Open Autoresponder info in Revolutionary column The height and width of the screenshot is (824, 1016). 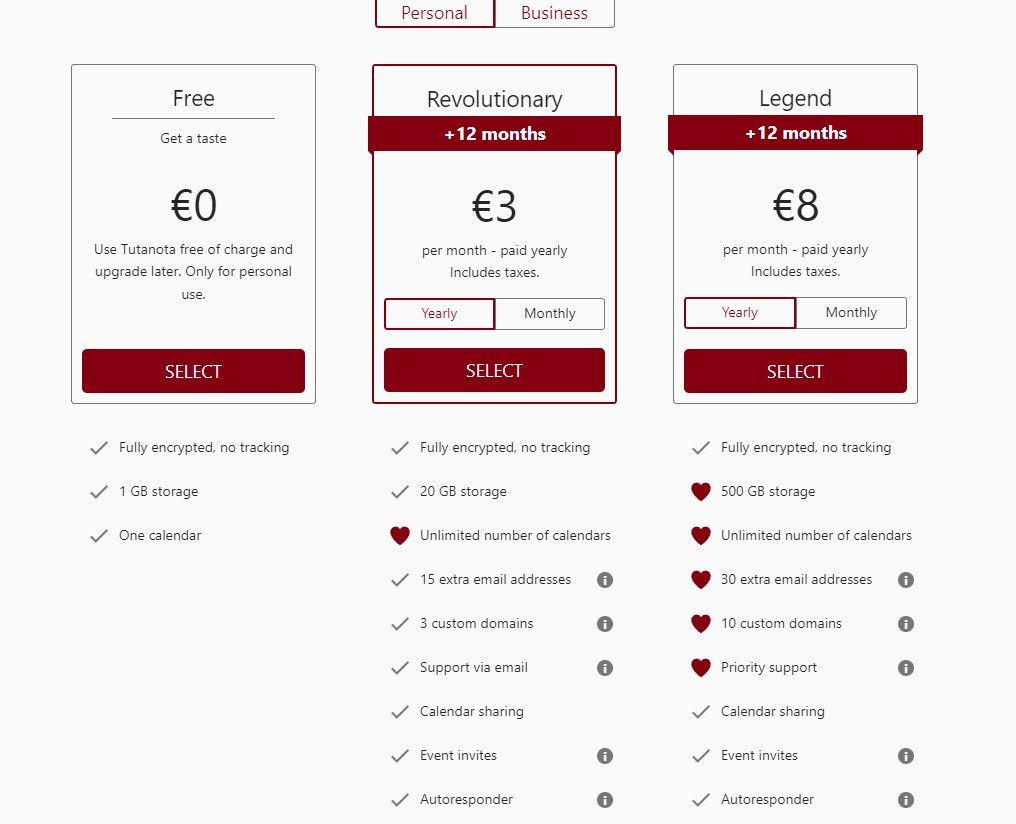(604, 800)
